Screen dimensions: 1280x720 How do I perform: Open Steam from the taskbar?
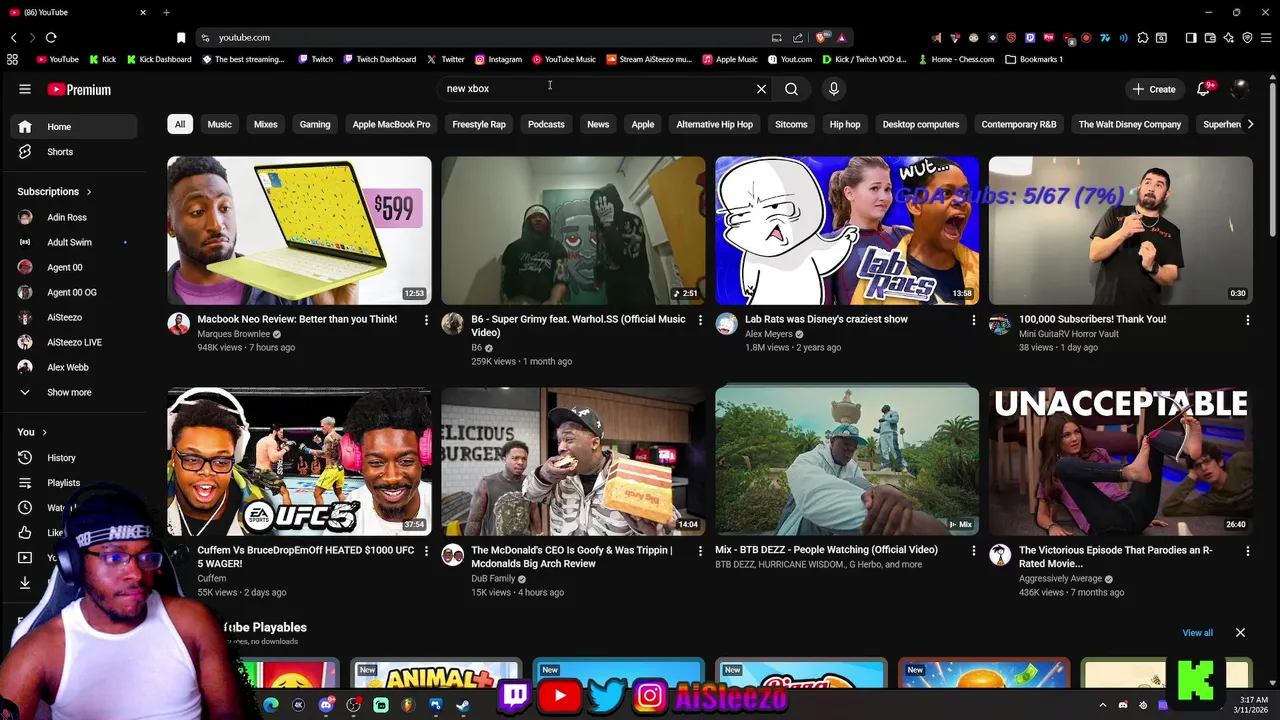463,705
